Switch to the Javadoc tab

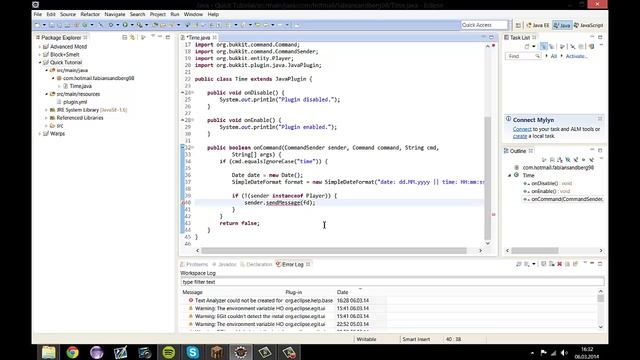[x=224, y=264]
